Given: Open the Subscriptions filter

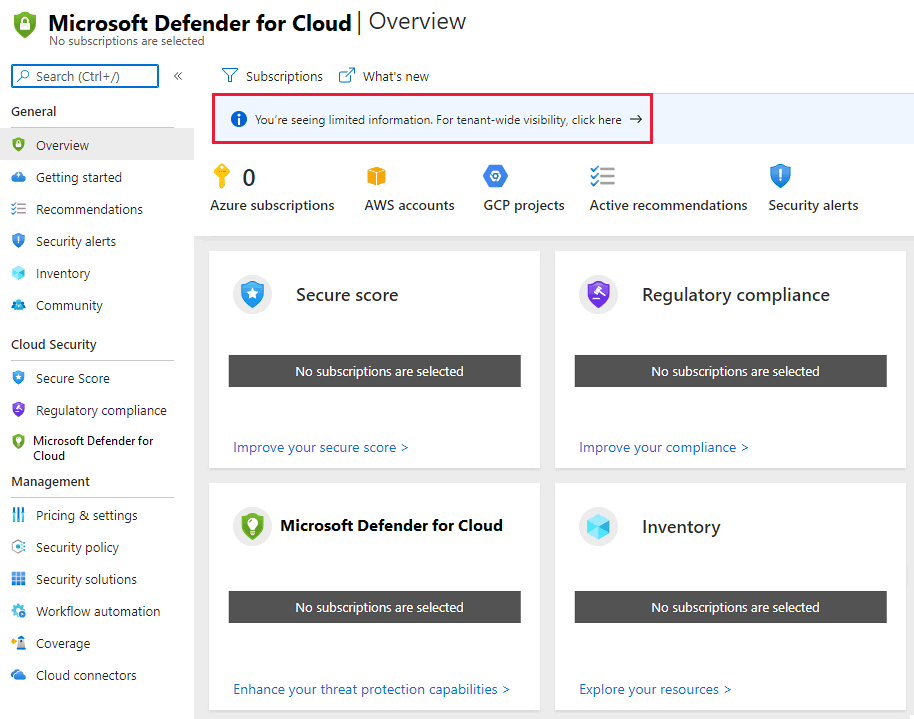Looking at the screenshot, I should tap(273, 76).
